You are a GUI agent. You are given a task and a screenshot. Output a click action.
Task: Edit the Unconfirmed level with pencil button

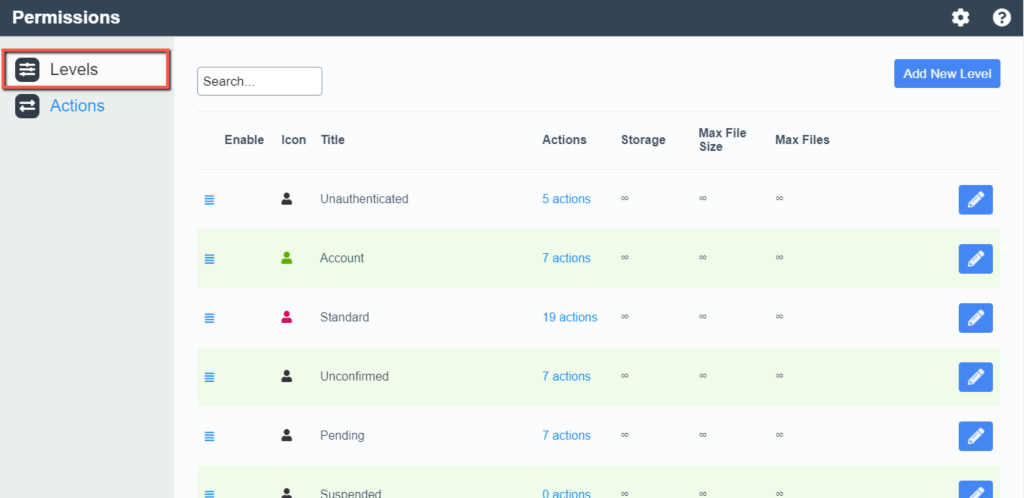tap(976, 377)
